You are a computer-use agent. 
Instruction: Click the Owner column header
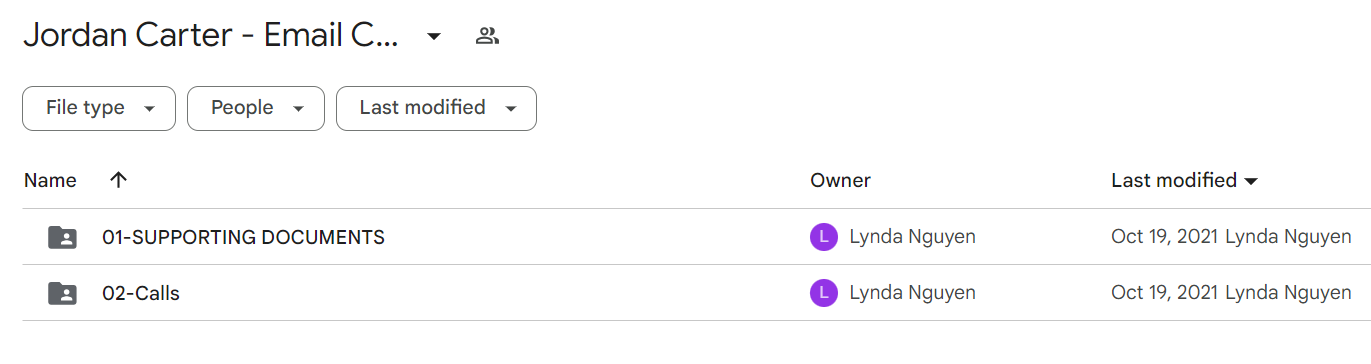(840, 180)
